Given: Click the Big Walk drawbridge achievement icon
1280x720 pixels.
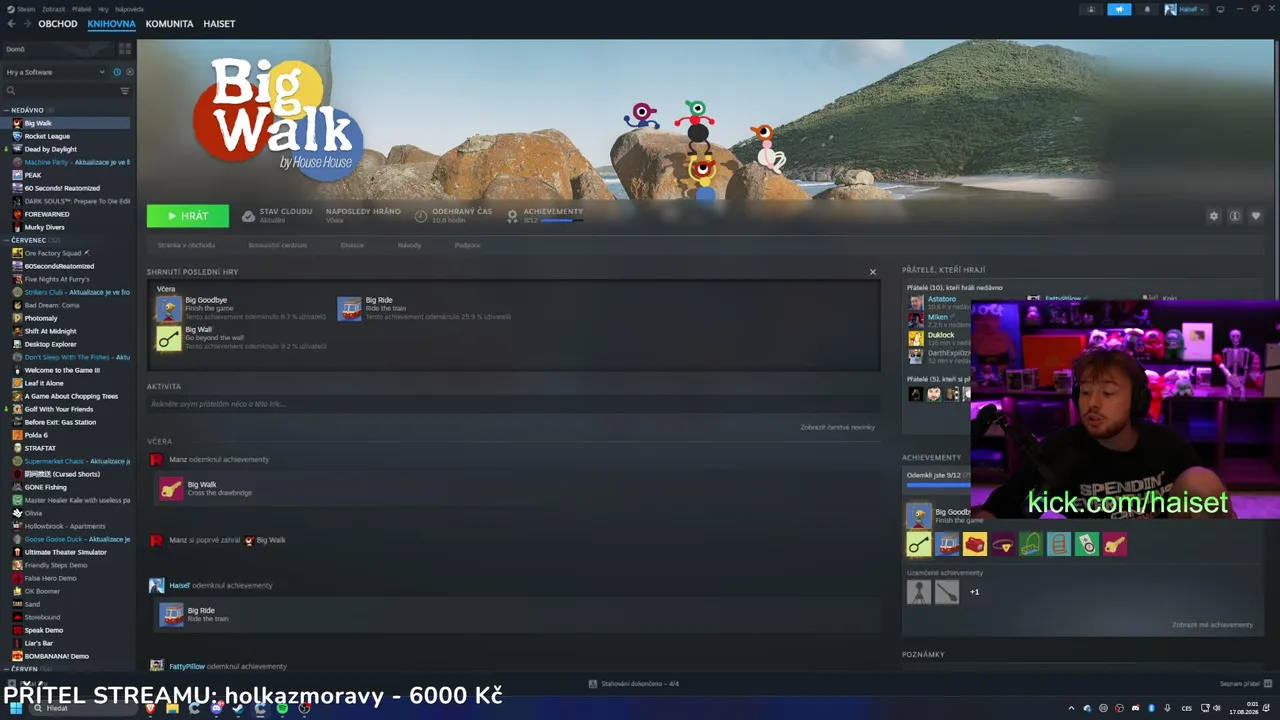Looking at the screenshot, I should click(x=172, y=488).
